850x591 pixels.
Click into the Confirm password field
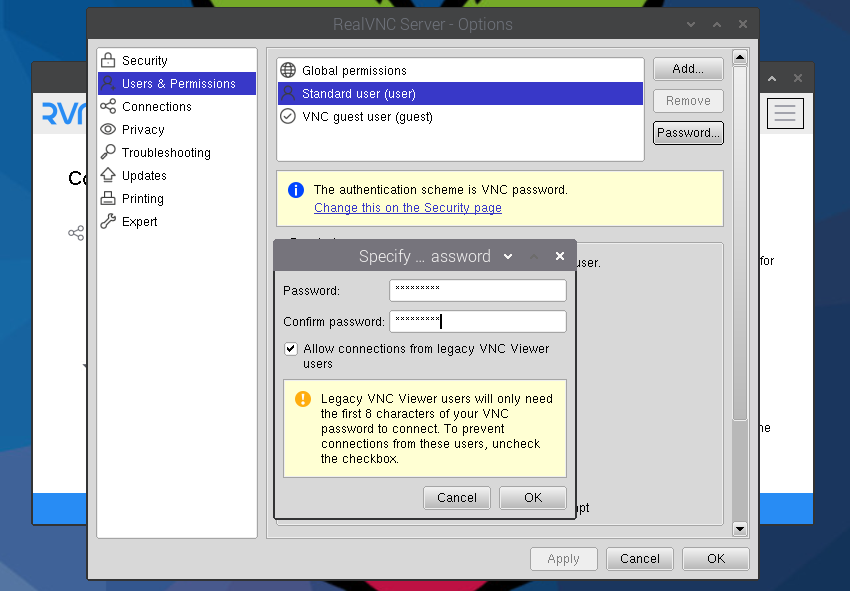pyautogui.click(x=478, y=322)
